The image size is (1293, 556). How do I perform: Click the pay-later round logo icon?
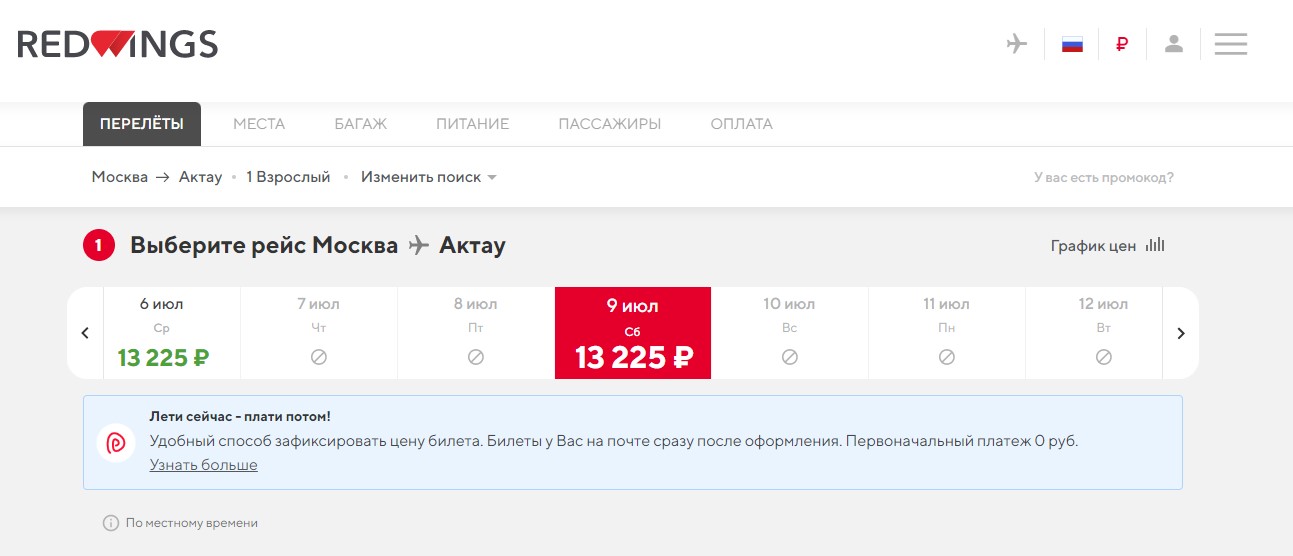(x=116, y=442)
